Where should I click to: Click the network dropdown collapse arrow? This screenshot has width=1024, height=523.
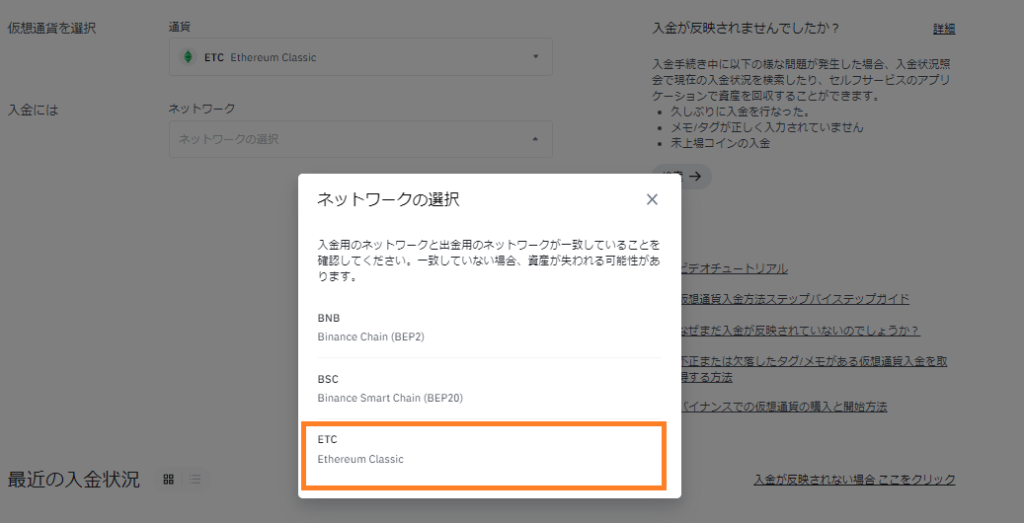[536, 139]
